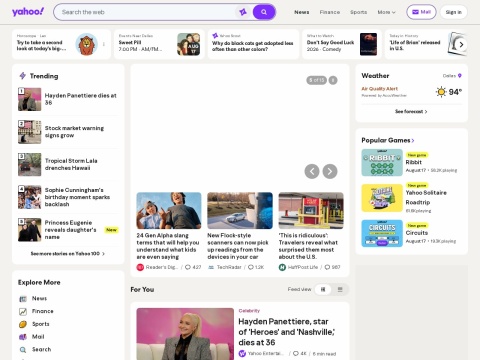Screen dimensions: 480x360
Task: Switch feed view to list layout
Action: [340, 289]
